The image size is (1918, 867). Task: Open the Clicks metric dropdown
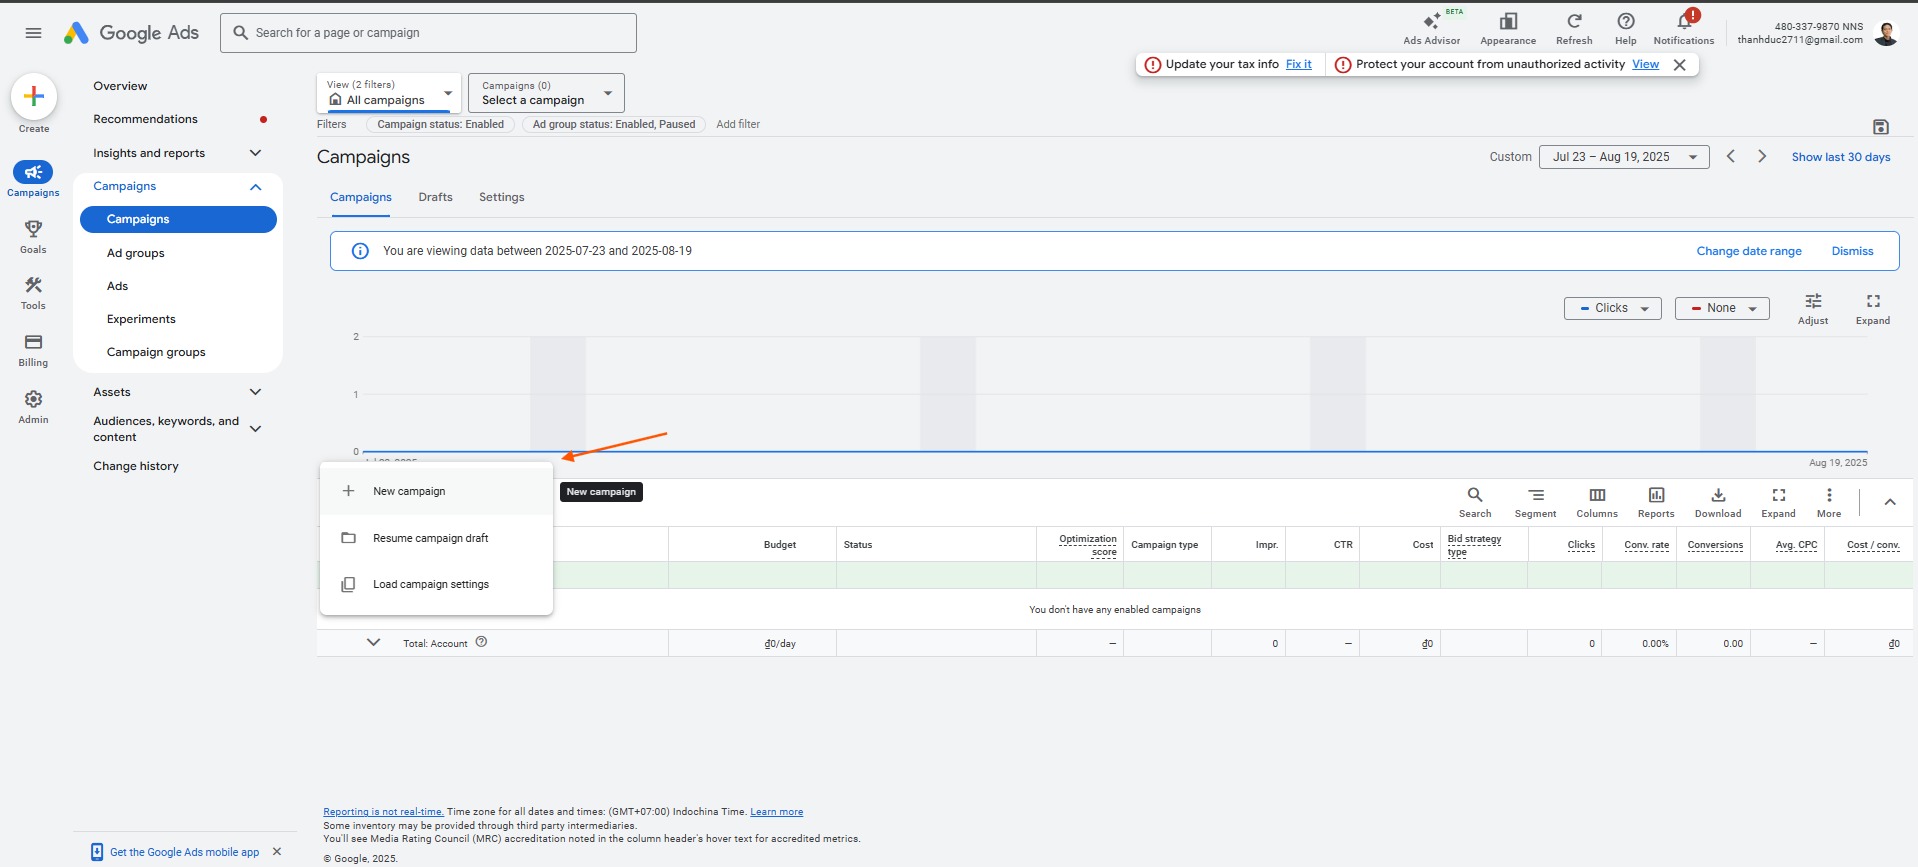(1612, 308)
